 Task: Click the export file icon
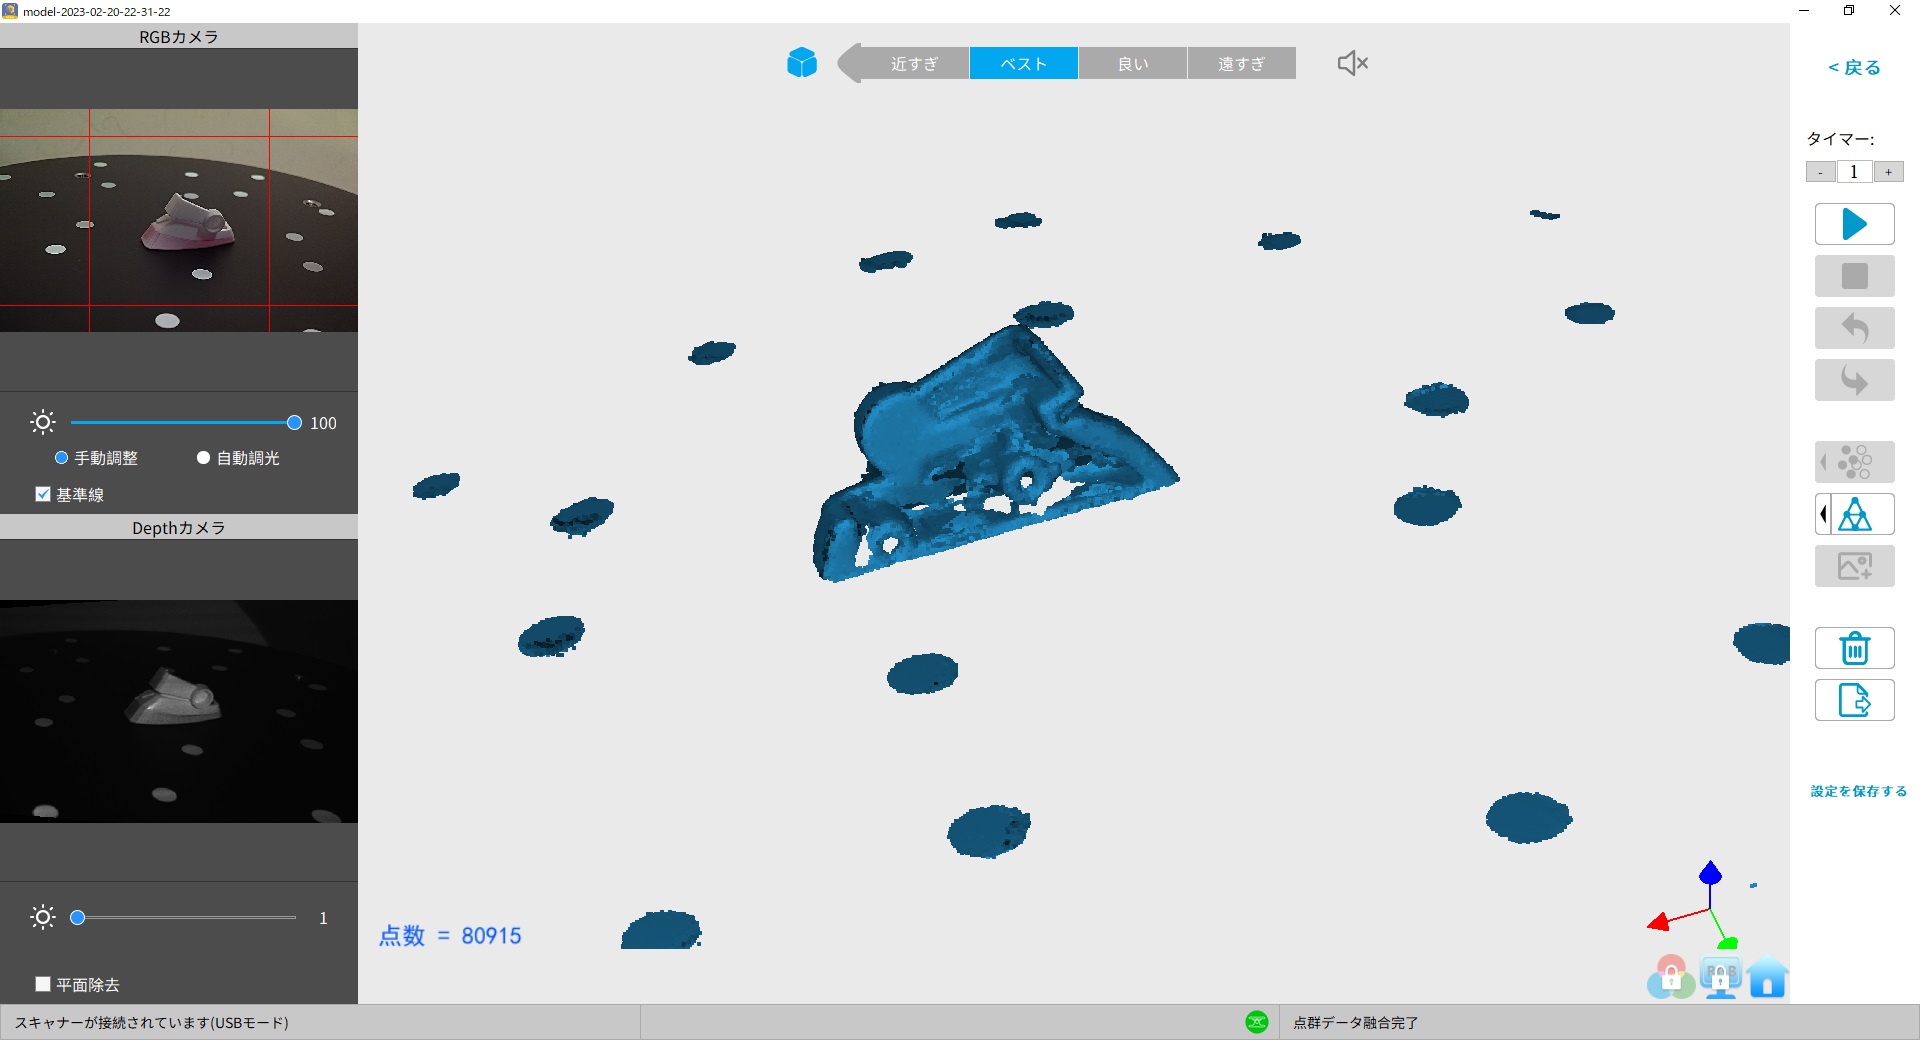click(x=1854, y=701)
